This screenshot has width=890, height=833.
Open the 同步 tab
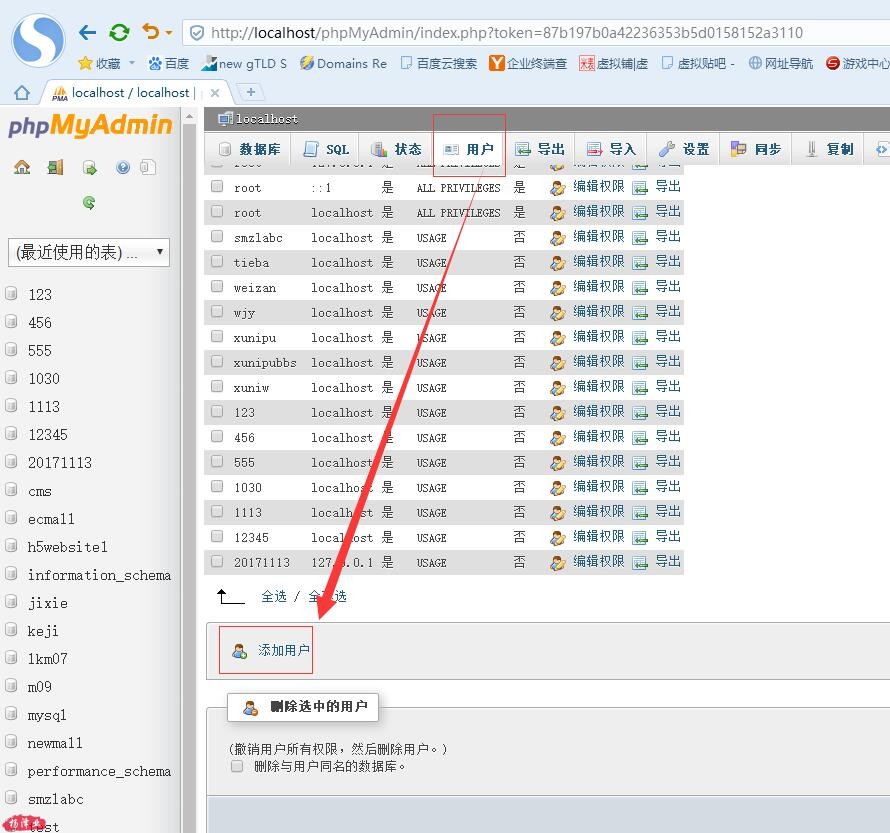click(x=756, y=149)
